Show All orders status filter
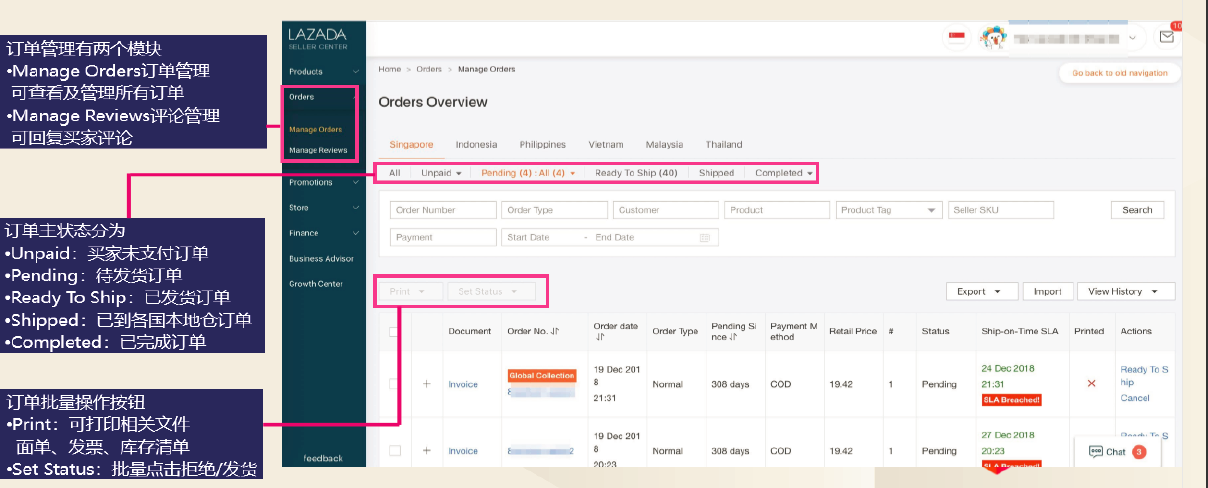Viewport: 1208px width, 488px height. click(x=395, y=173)
